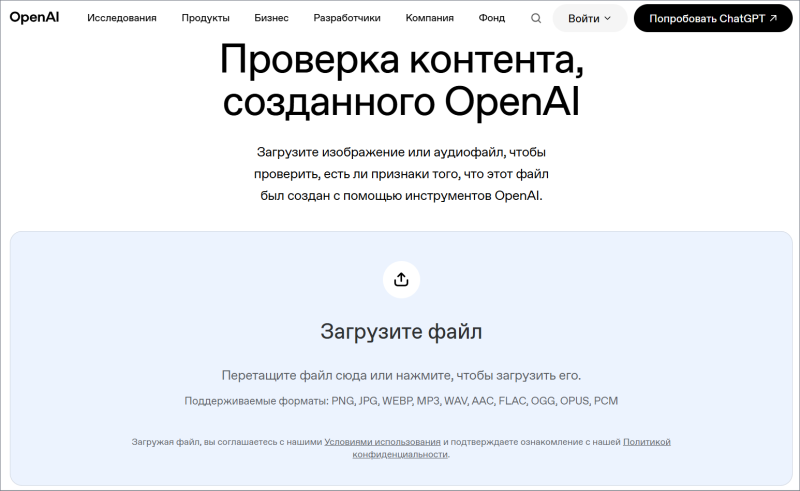
Task: Open Условиями использования link
Action: (x=383, y=442)
